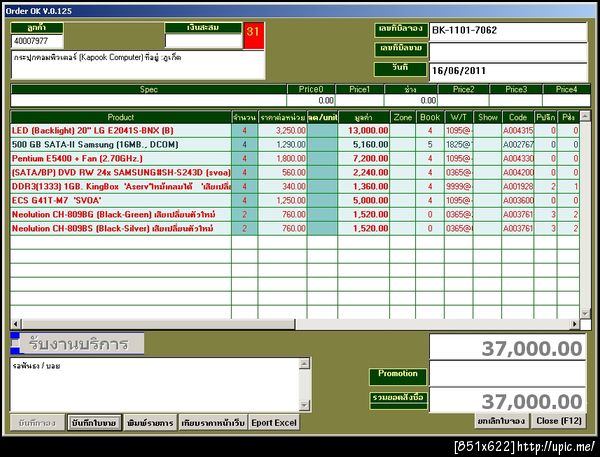Click the unit price 3,250.00
This screenshot has width=600, height=457.
[291, 131]
